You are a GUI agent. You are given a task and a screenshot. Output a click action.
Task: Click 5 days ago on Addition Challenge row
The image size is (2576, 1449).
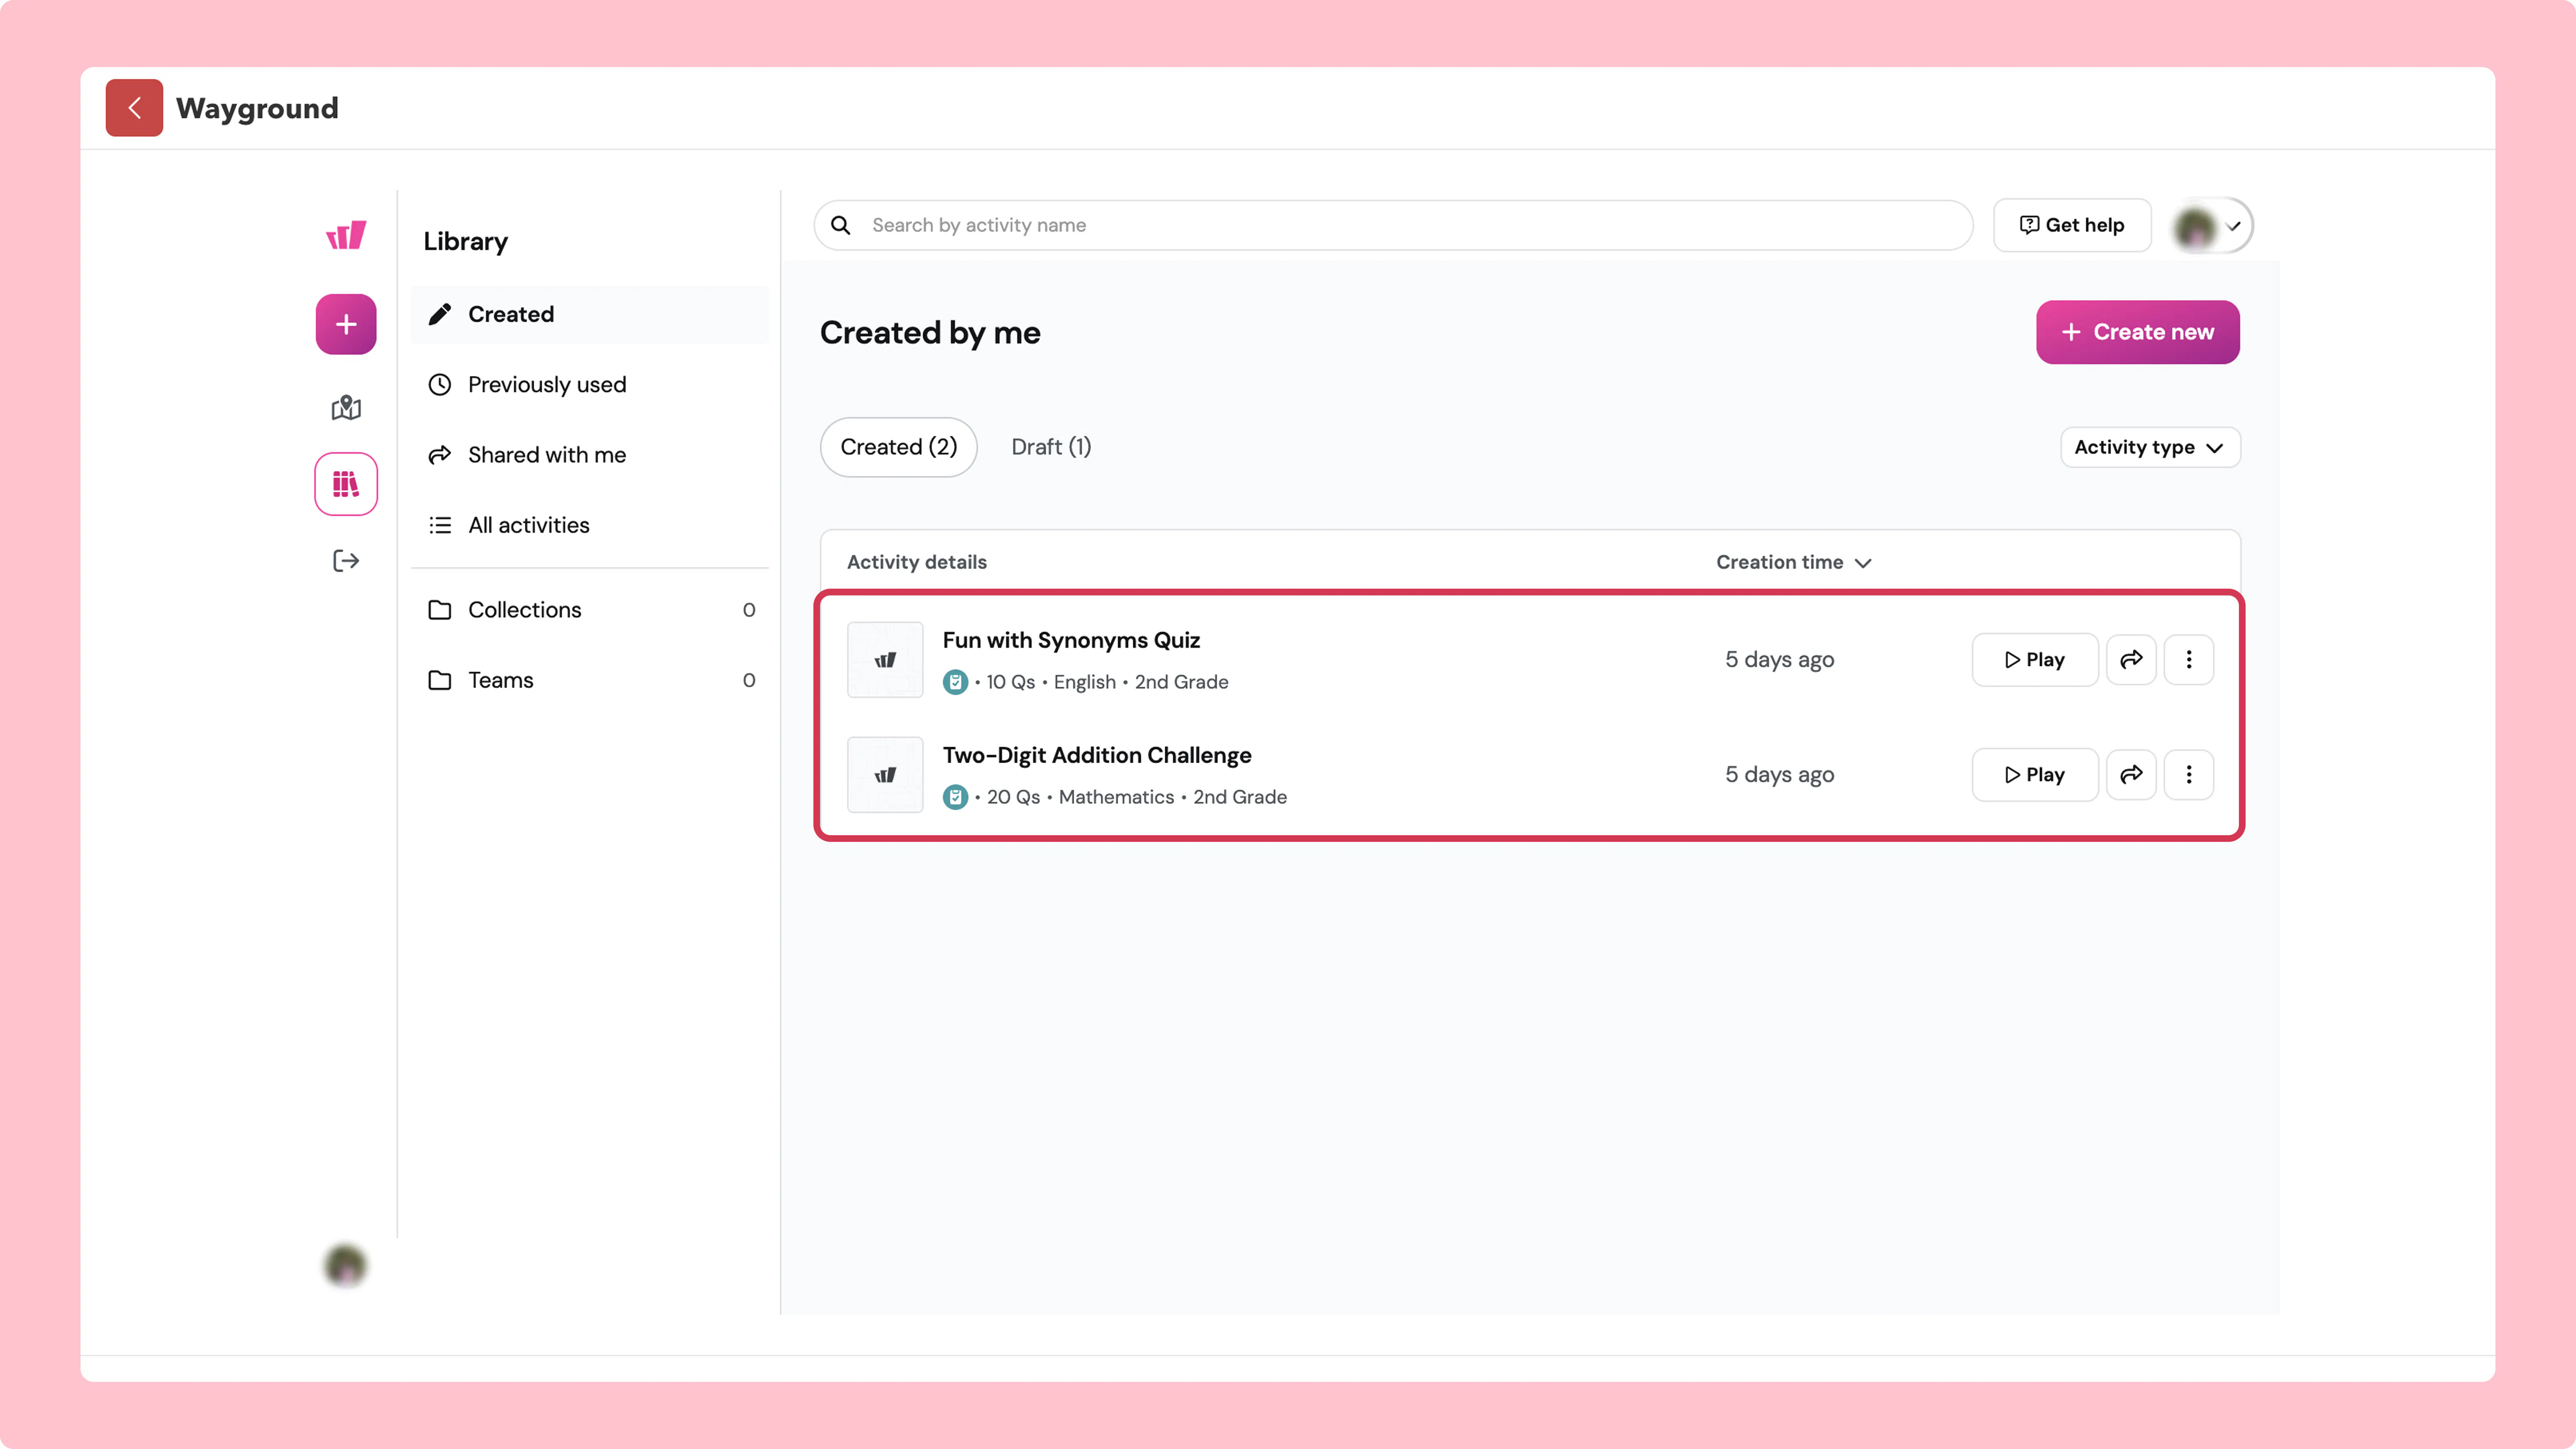pyautogui.click(x=1779, y=774)
